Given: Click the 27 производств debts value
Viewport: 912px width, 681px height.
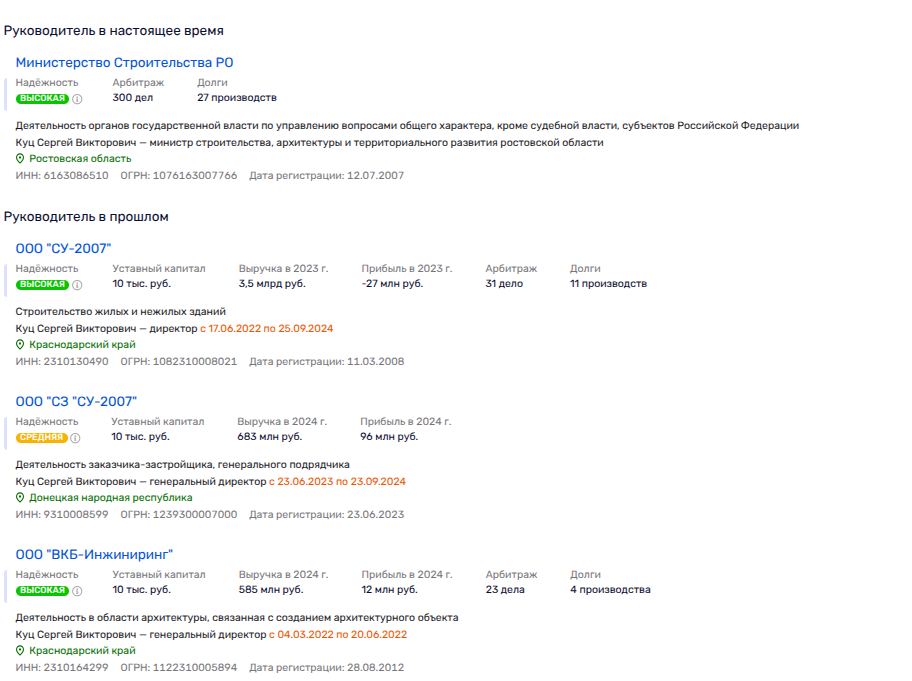Looking at the screenshot, I should 236,98.
